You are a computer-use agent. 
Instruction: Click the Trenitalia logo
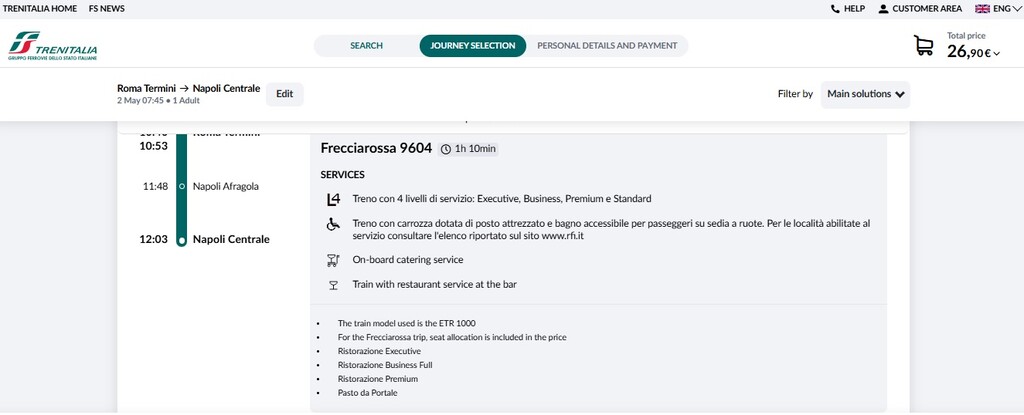click(53, 46)
